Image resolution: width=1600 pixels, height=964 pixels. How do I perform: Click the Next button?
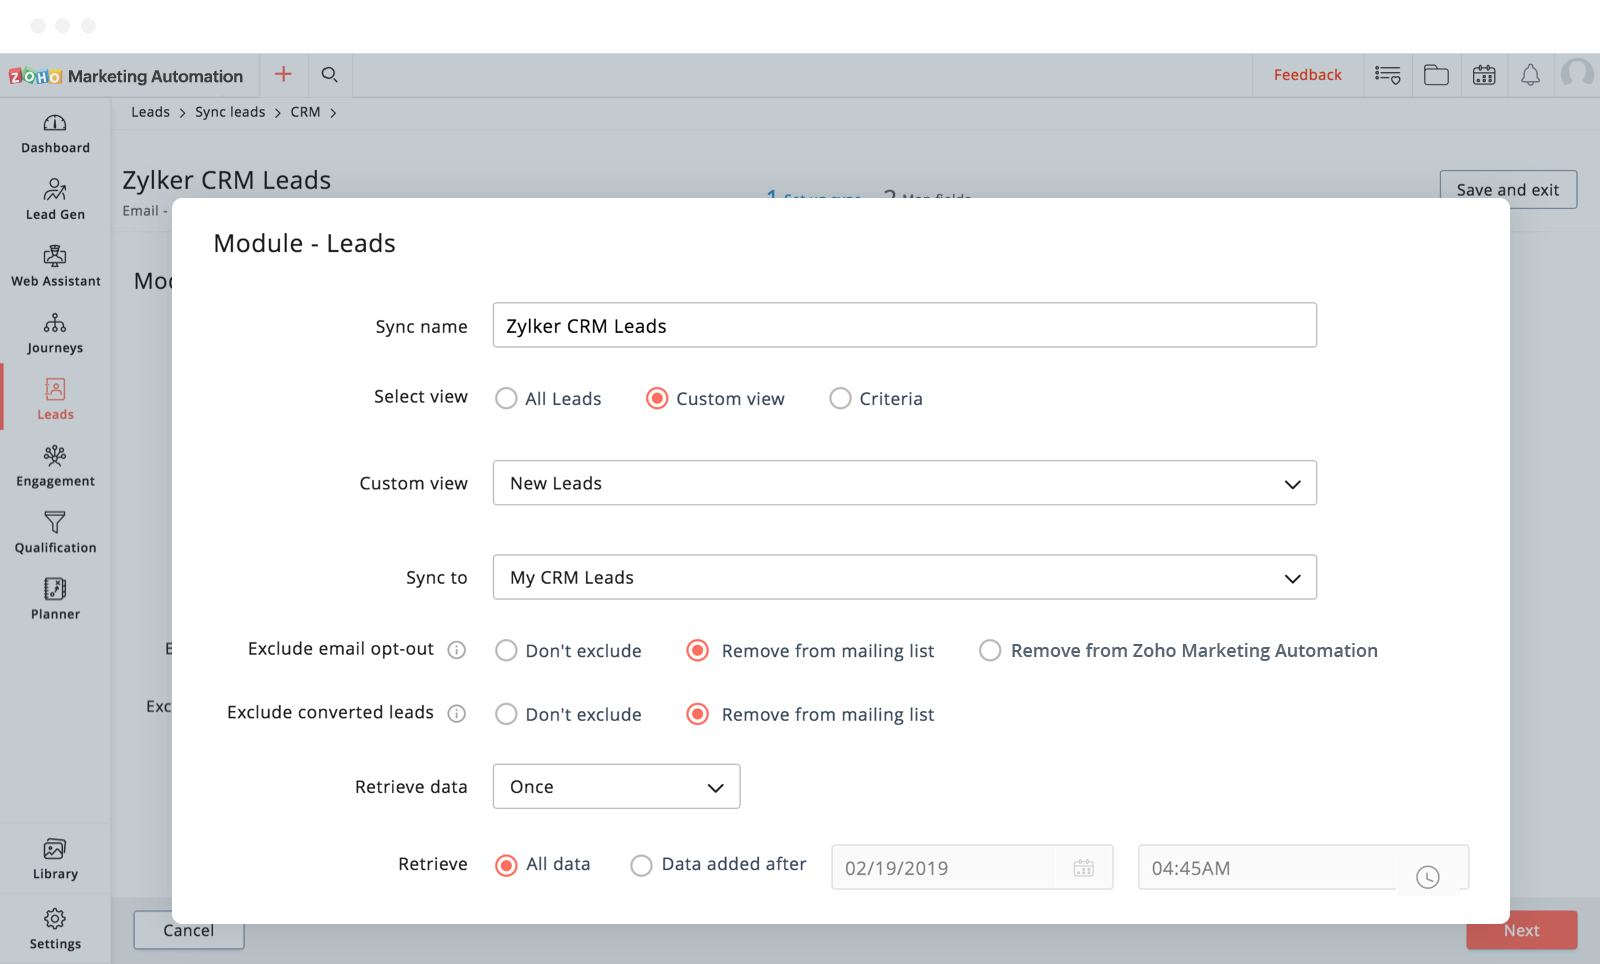coord(1521,930)
